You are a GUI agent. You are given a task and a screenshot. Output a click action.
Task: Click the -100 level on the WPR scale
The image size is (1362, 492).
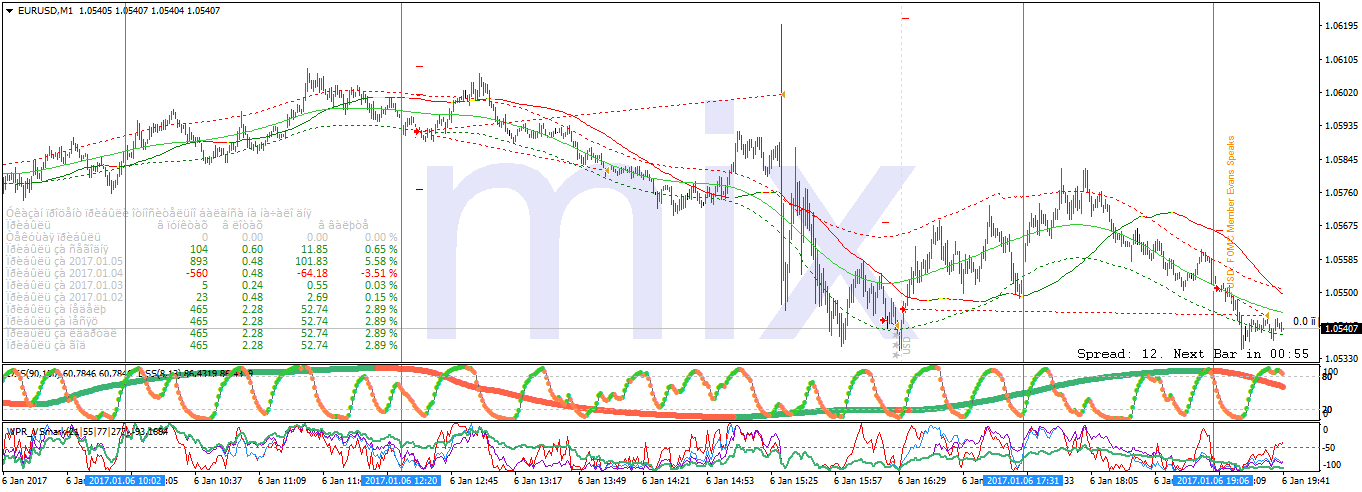(1334, 464)
